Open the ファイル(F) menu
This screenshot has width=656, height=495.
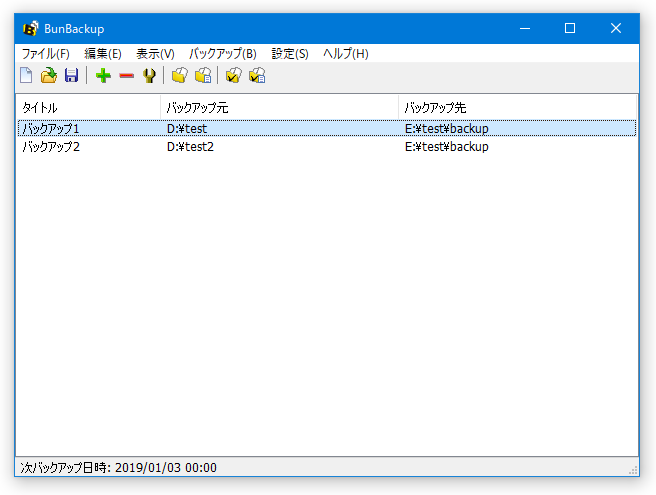(x=46, y=54)
